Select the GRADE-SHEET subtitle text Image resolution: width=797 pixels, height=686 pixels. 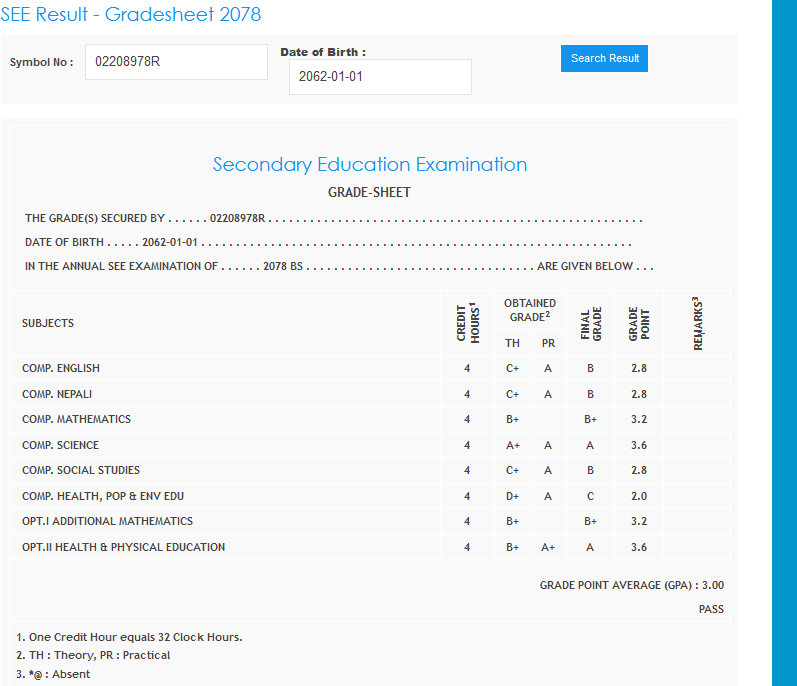(x=369, y=192)
